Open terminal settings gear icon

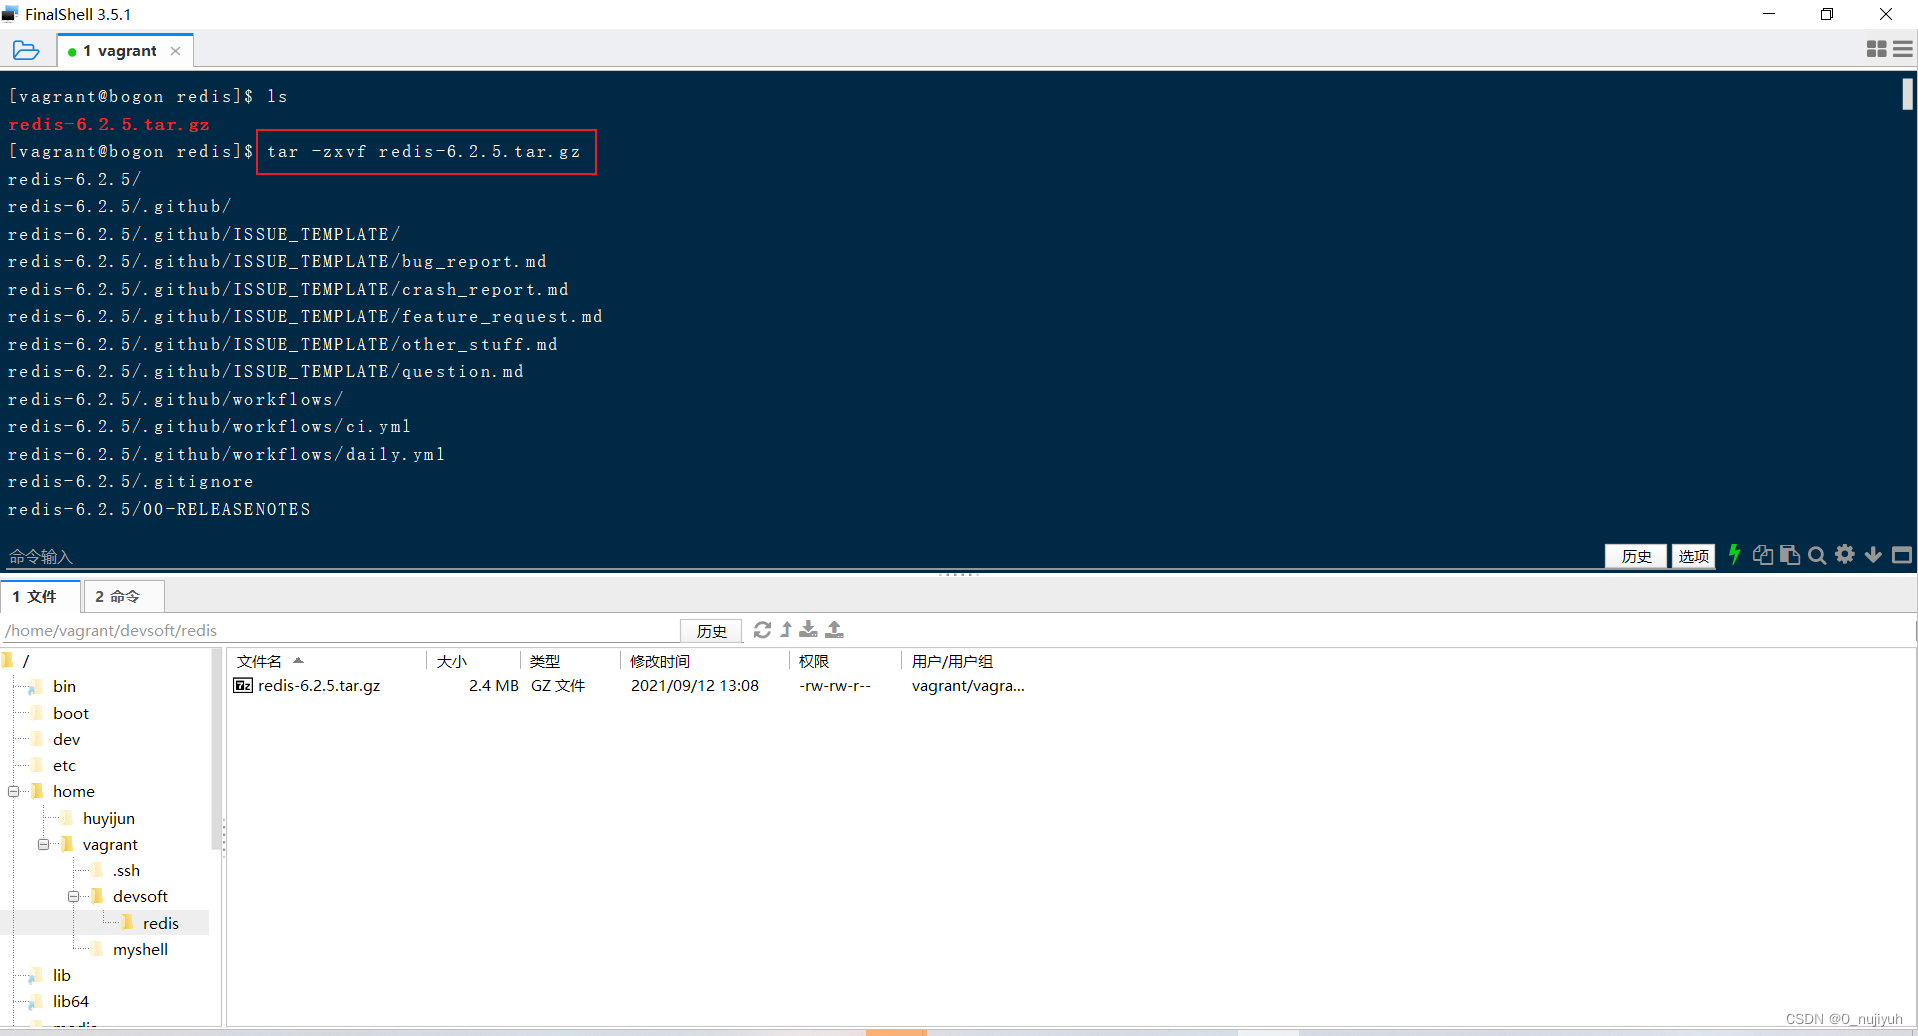pyautogui.click(x=1845, y=554)
